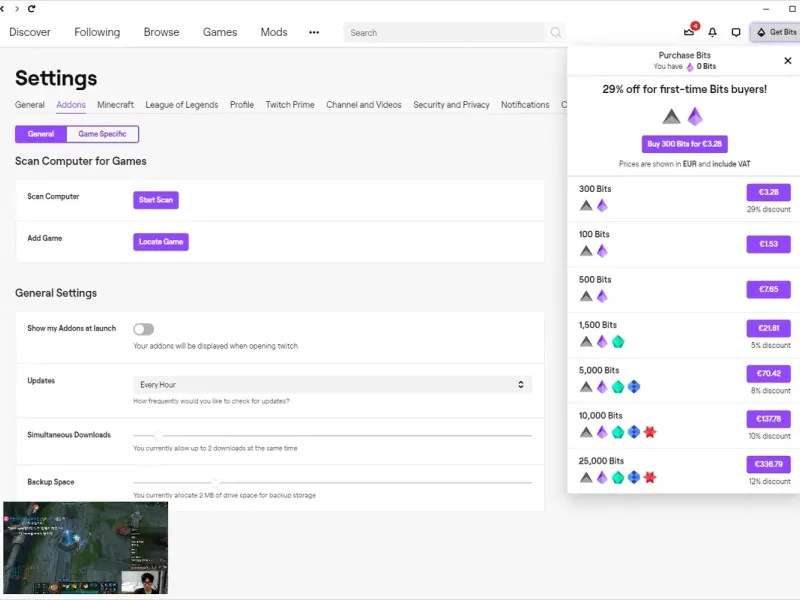
Task: Open the notifications bell icon
Action: pyautogui.click(x=712, y=32)
